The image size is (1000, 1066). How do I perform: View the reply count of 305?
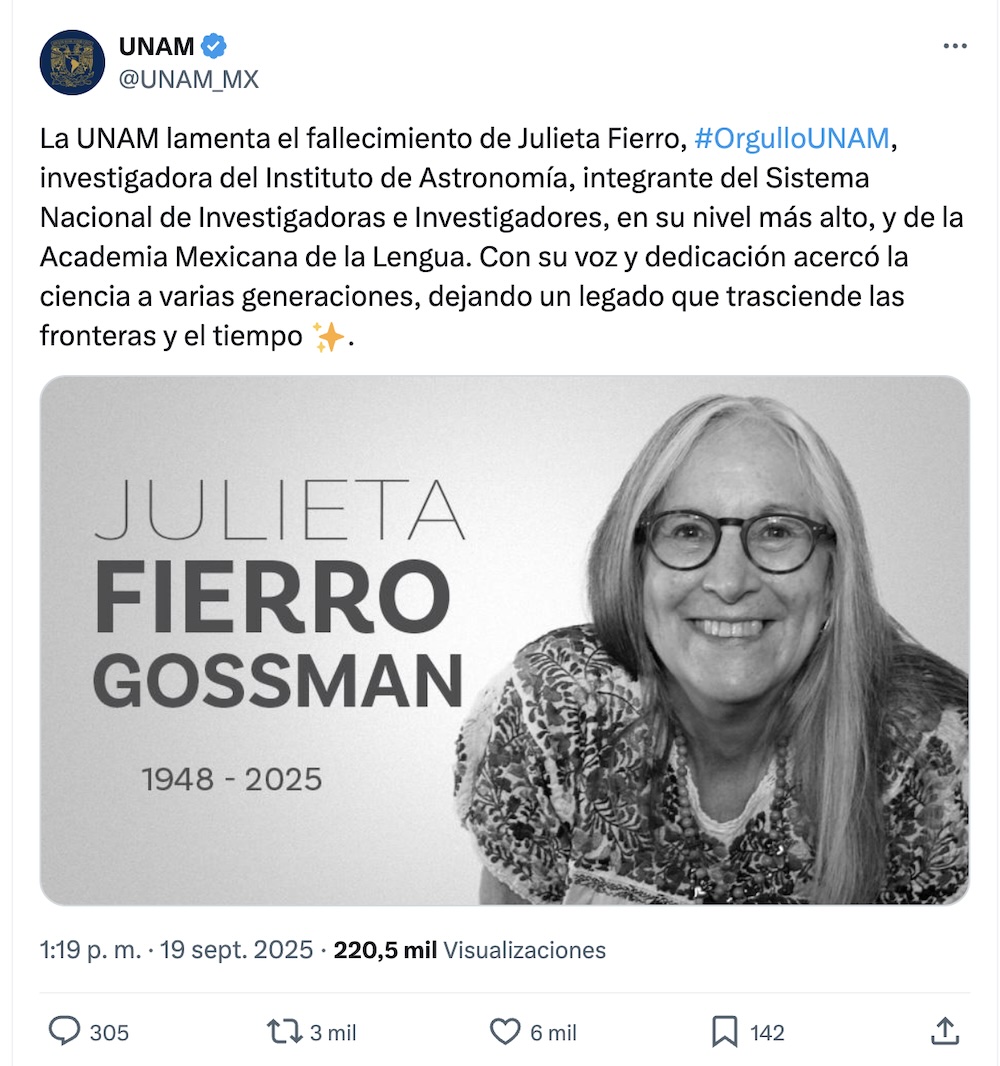(x=109, y=1031)
